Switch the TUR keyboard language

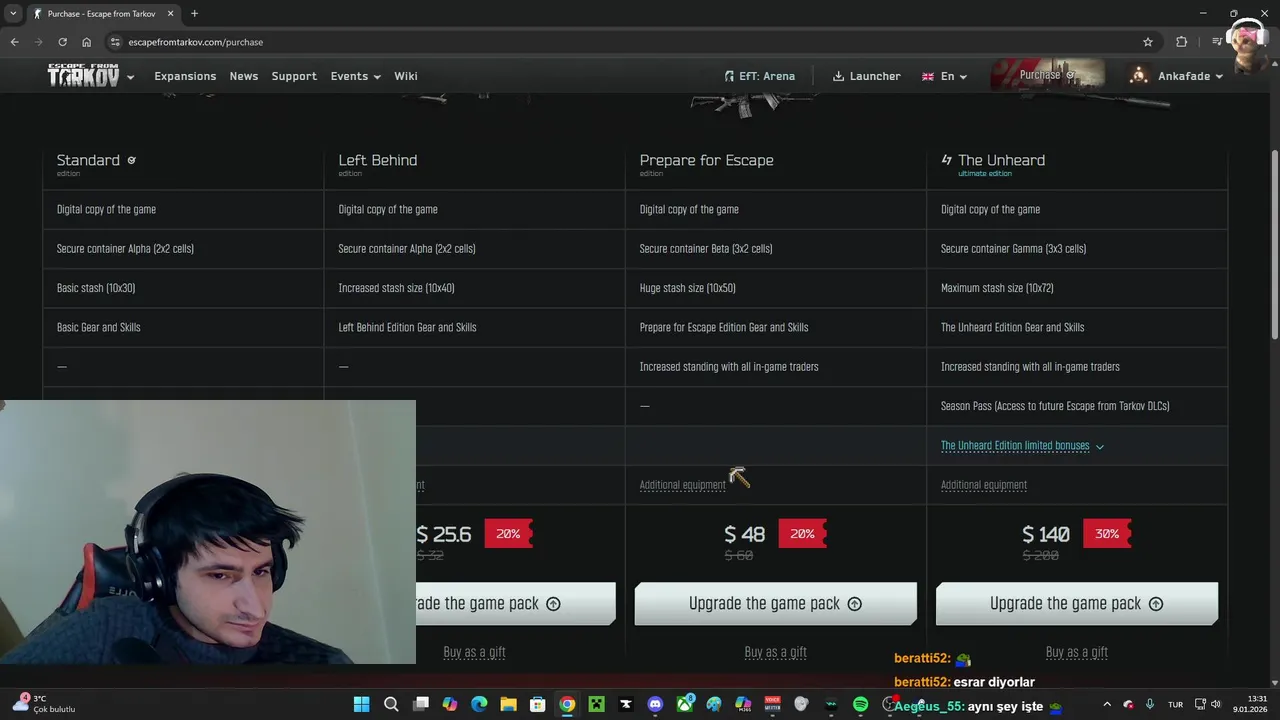[x=1176, y=704]
